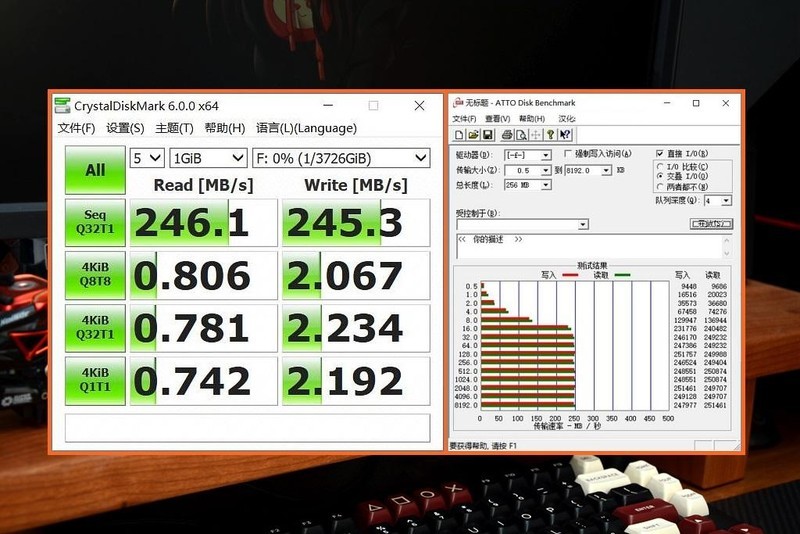Click the yellow question mark About icon
The height and width of the screenshot is (534, 800).
tap(551, 135)
